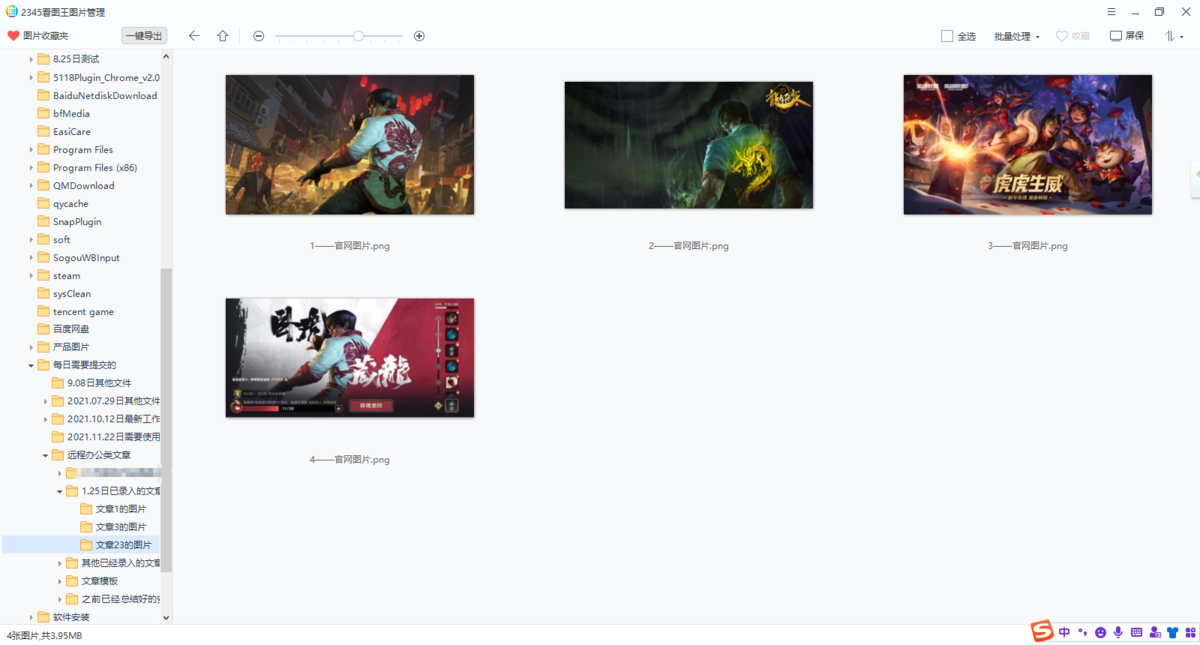Expand the Program Files (x86) folder
The height and width of the screenshot is (645, 1200).
coord(31,168)
